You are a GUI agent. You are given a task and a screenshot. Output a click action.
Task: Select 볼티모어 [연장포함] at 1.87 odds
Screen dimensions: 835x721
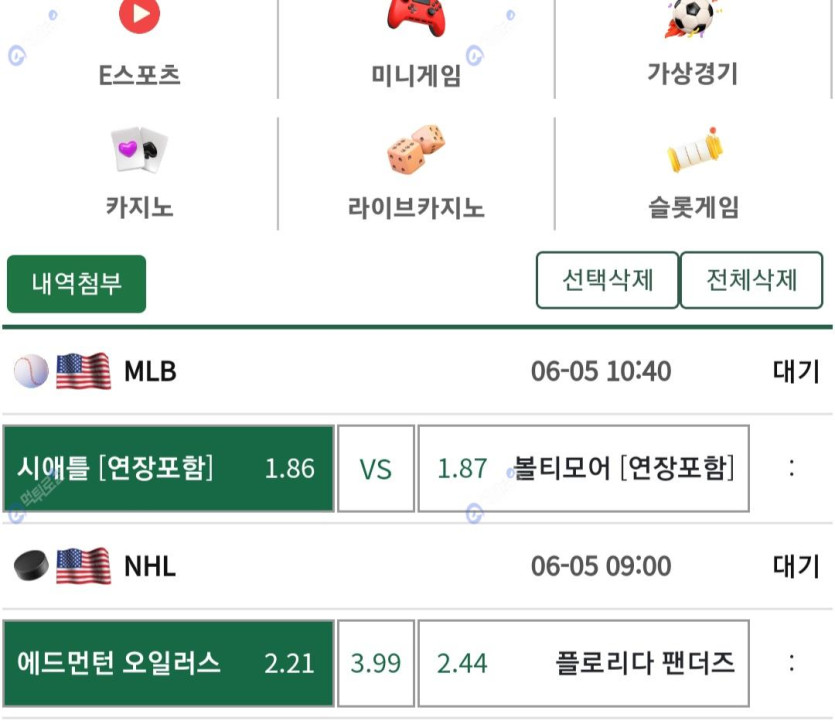pyautogui.click(x=584, y=469)
